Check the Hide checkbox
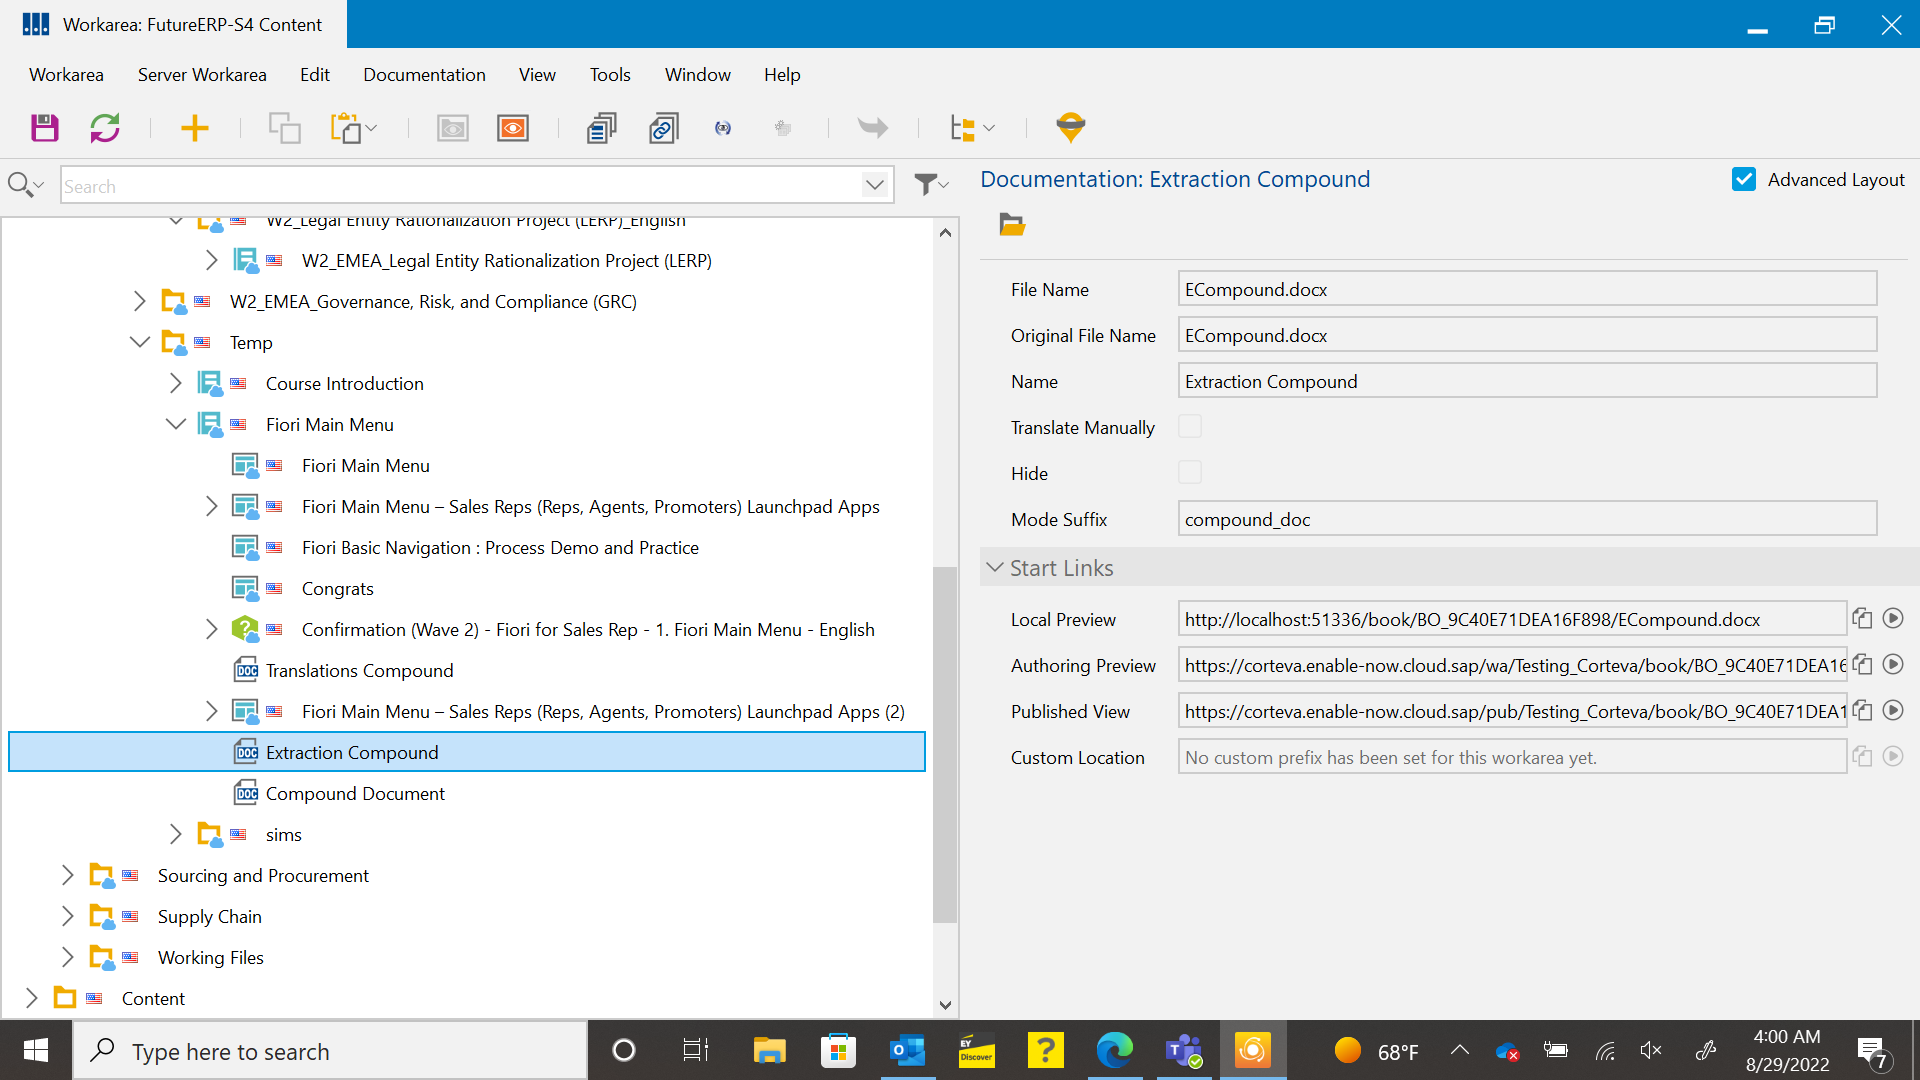The image size is (1920, 1080). click(x=1189, y=473)
